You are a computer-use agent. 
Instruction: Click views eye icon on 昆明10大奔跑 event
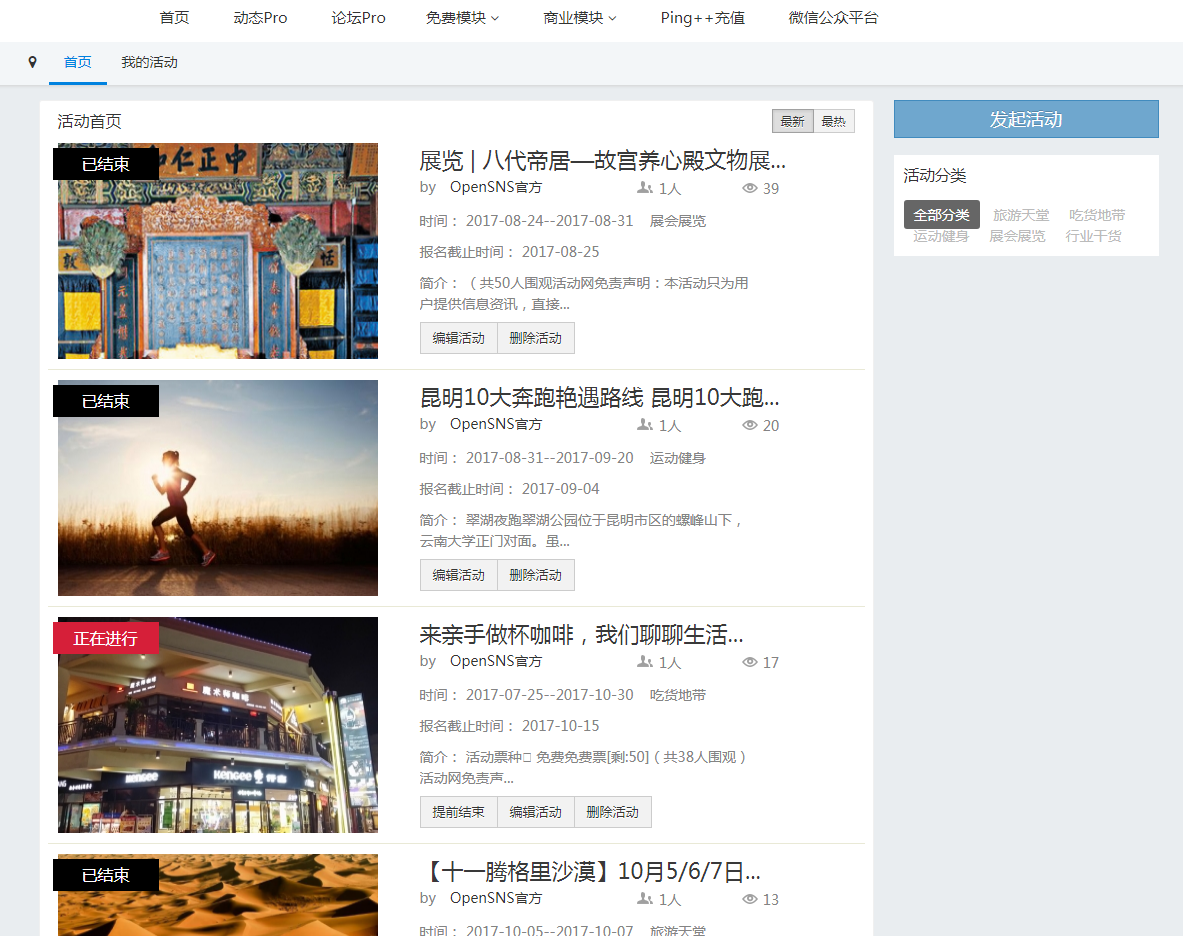click(749, 425)
